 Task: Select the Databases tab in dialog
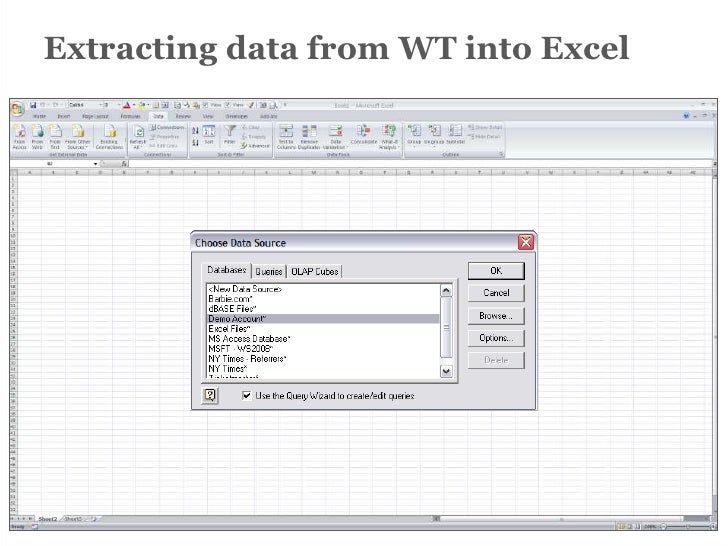click(x=227, y=270)
